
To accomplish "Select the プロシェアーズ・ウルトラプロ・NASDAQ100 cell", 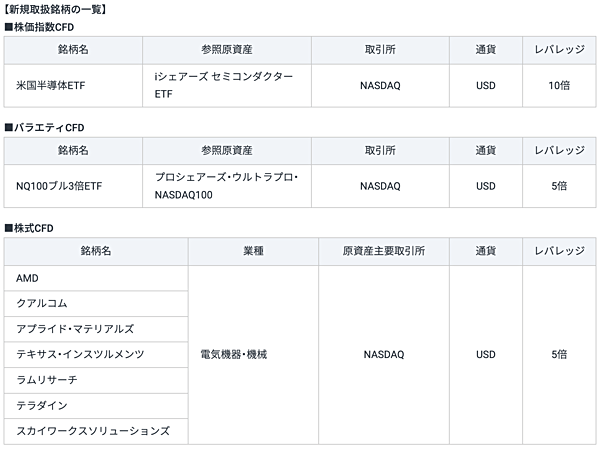I will pos(227,186).
